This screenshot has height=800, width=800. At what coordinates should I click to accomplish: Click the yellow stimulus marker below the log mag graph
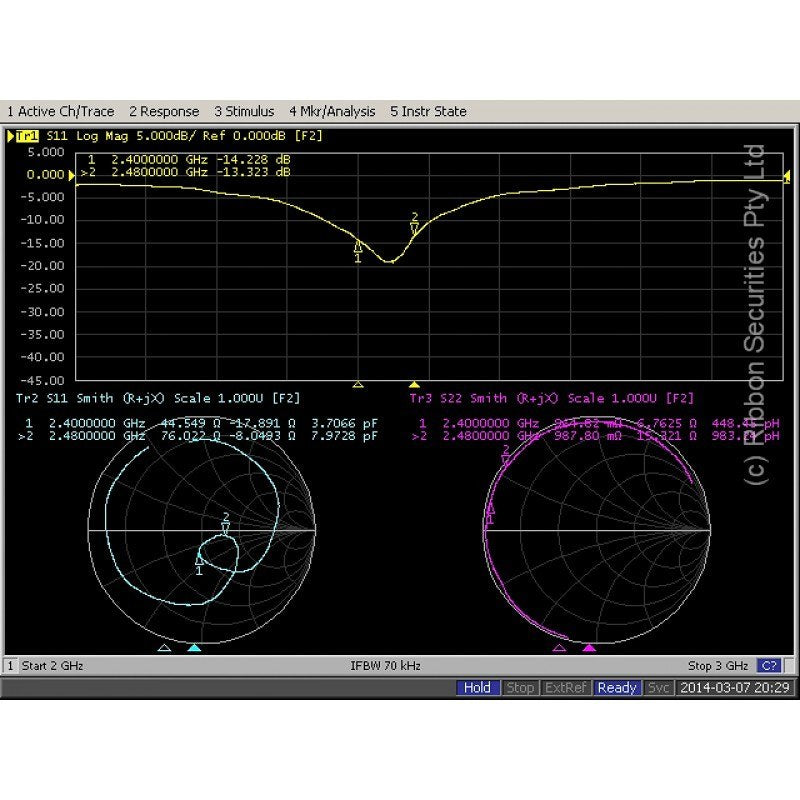(414, 383)
